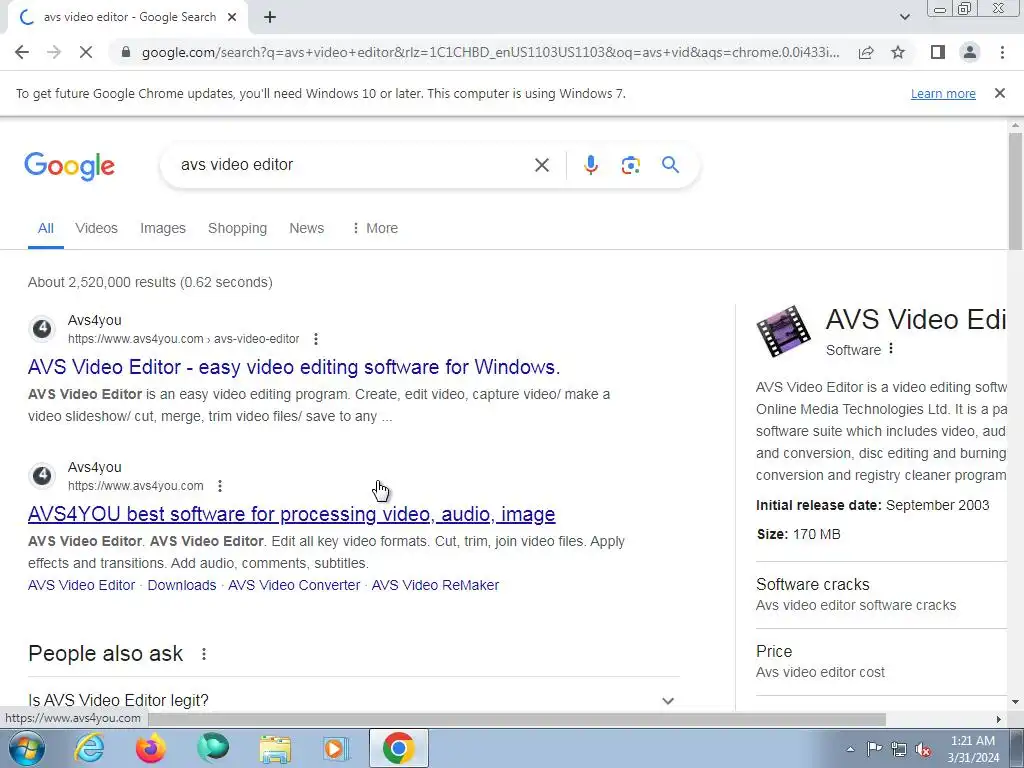Open the taskbar clock and date
The width and height of the screenshot is (1024, 768).
pos(973,749)
